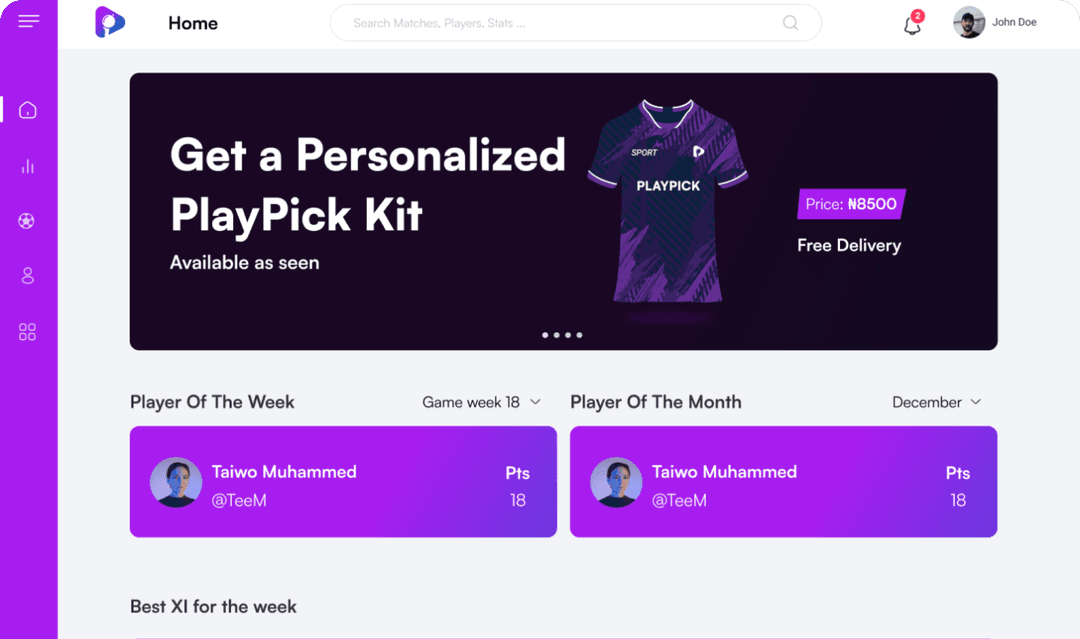The width and height of the screenshot is (1080, 639).
Task: Open Player Of The Week card
Action: 343,482
